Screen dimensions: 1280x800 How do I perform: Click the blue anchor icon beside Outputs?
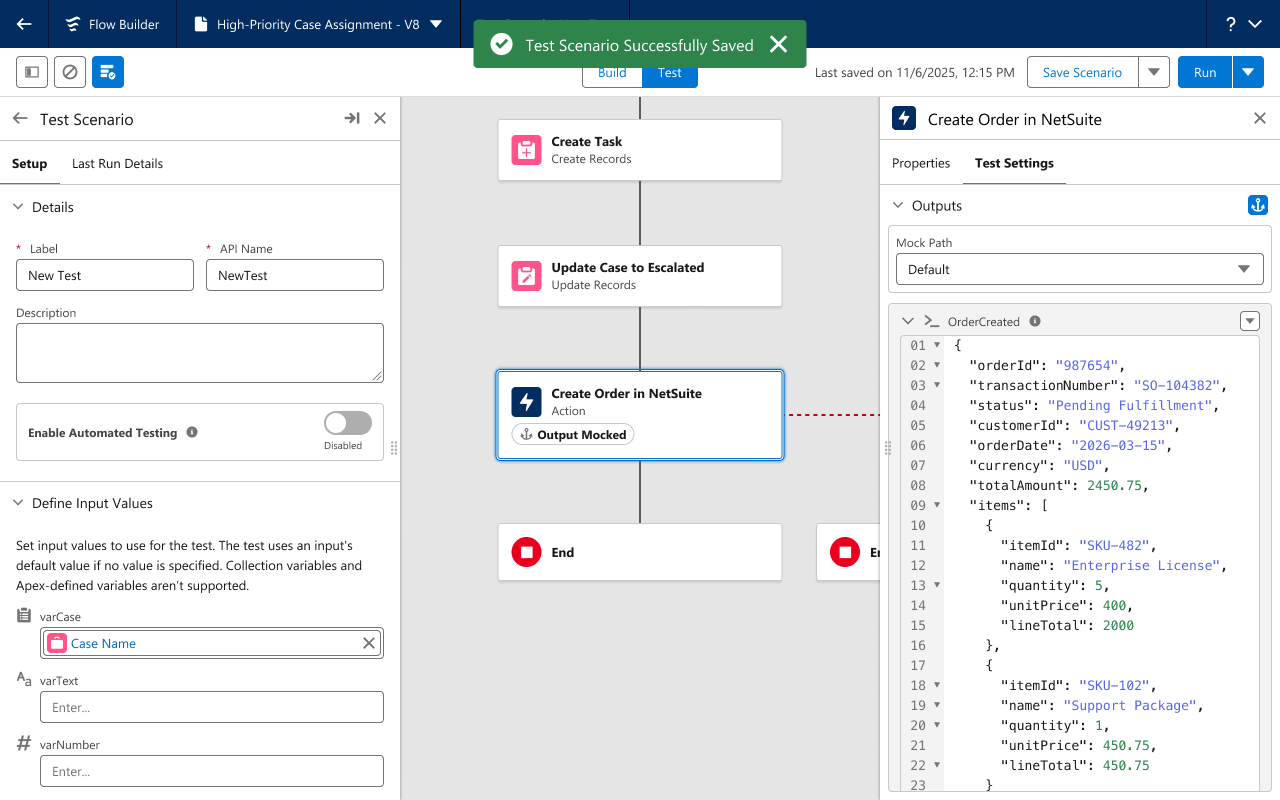[x=1258, y=205]
